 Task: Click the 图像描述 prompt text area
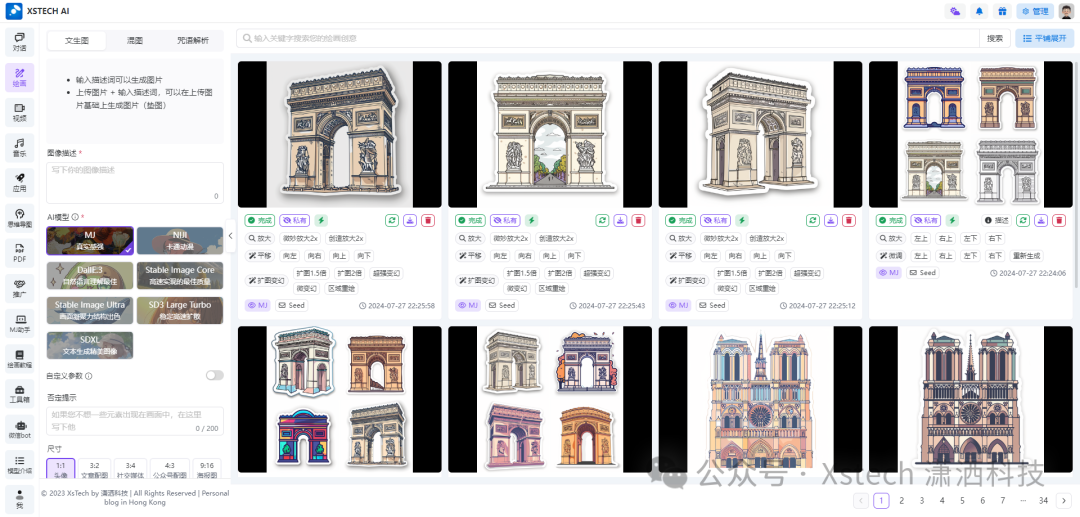135,182
